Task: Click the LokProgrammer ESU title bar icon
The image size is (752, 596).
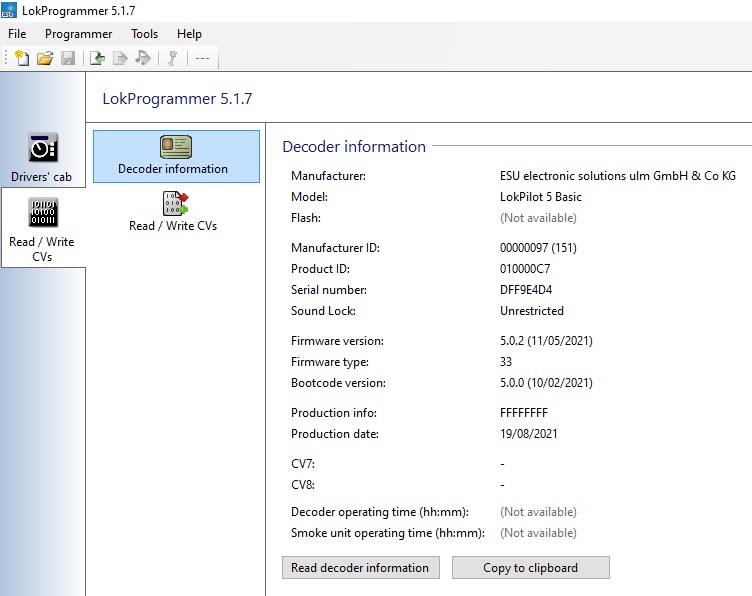Action: click(9, 10)
